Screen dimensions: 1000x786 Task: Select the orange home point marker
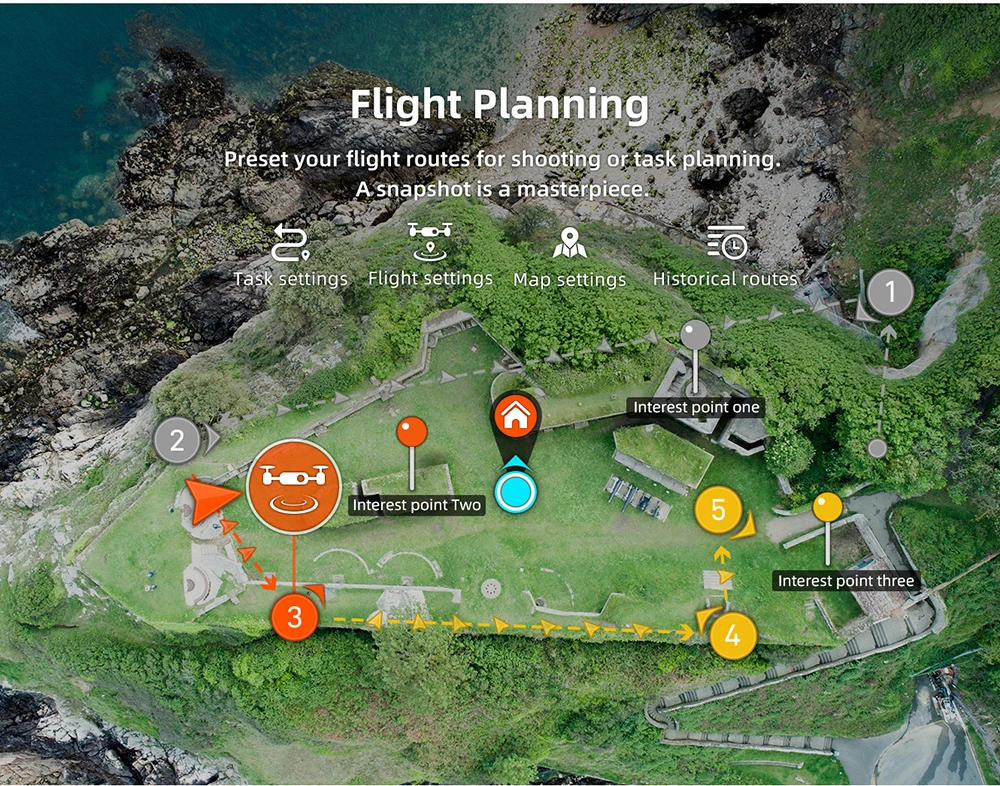(x=515, y=415)
